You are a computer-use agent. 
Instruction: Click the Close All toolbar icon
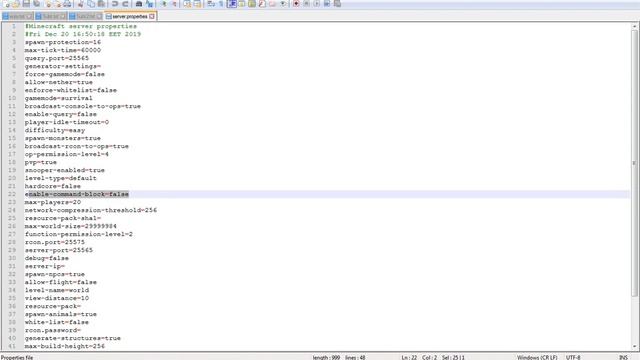tap(58, 4)
